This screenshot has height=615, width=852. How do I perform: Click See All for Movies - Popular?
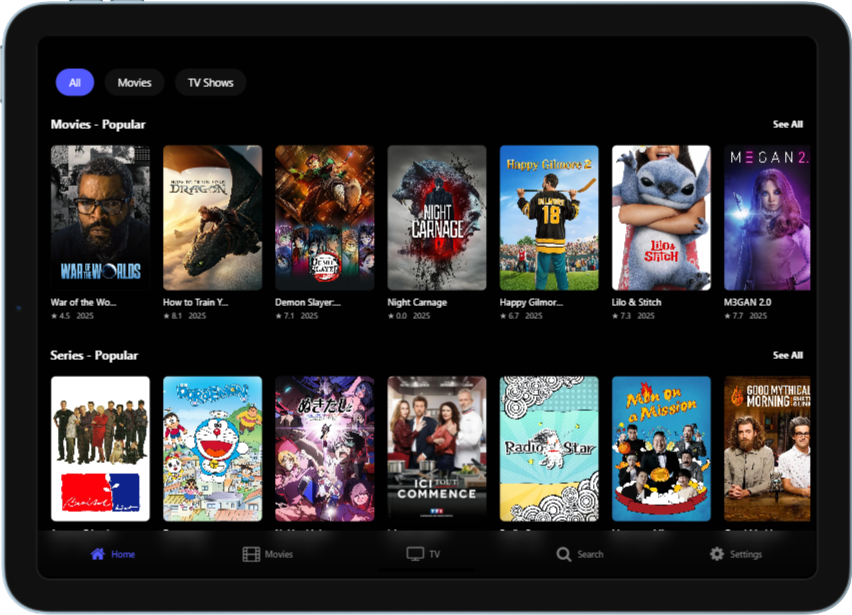coord(787,124)
